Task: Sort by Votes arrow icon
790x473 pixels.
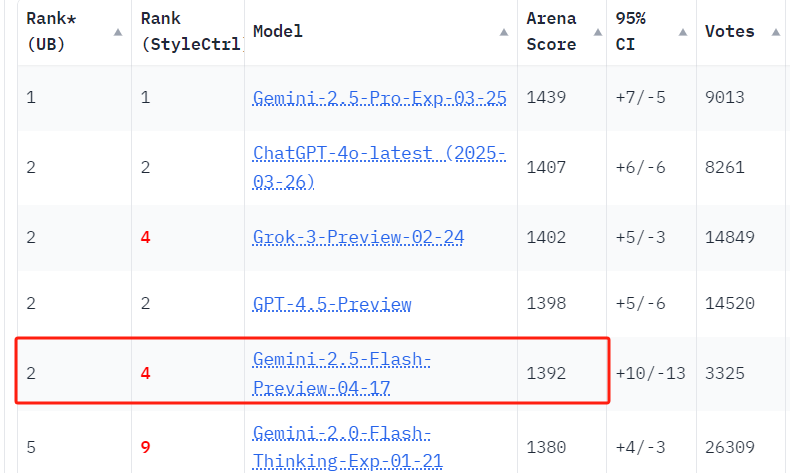Action: click(776, 32)
